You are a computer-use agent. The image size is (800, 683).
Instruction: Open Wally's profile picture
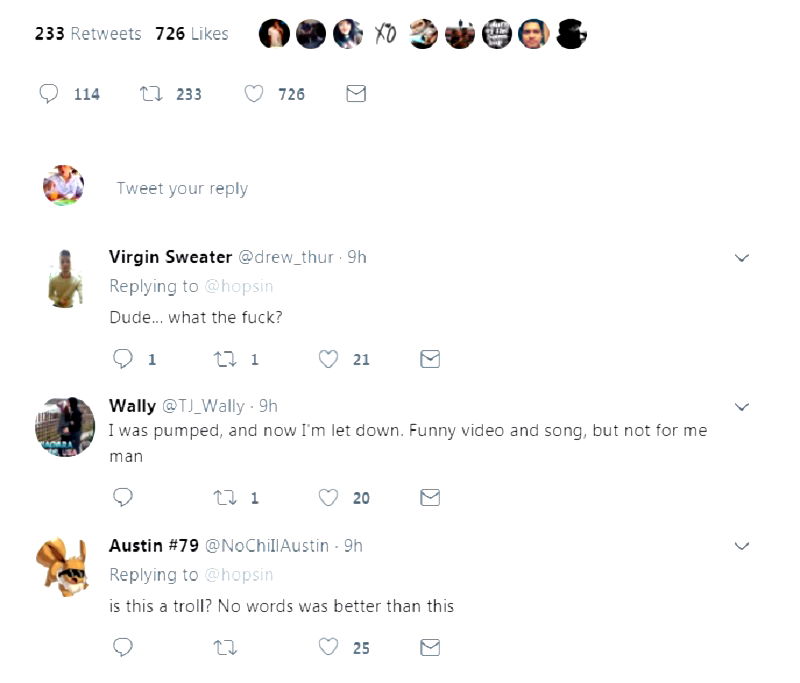[65, 427]
